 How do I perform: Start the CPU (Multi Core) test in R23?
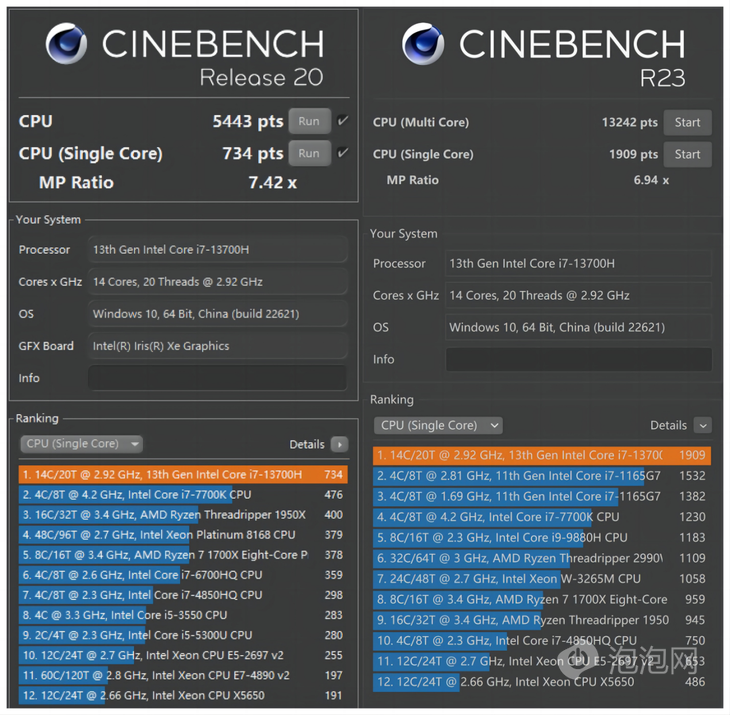coord(687,122)
